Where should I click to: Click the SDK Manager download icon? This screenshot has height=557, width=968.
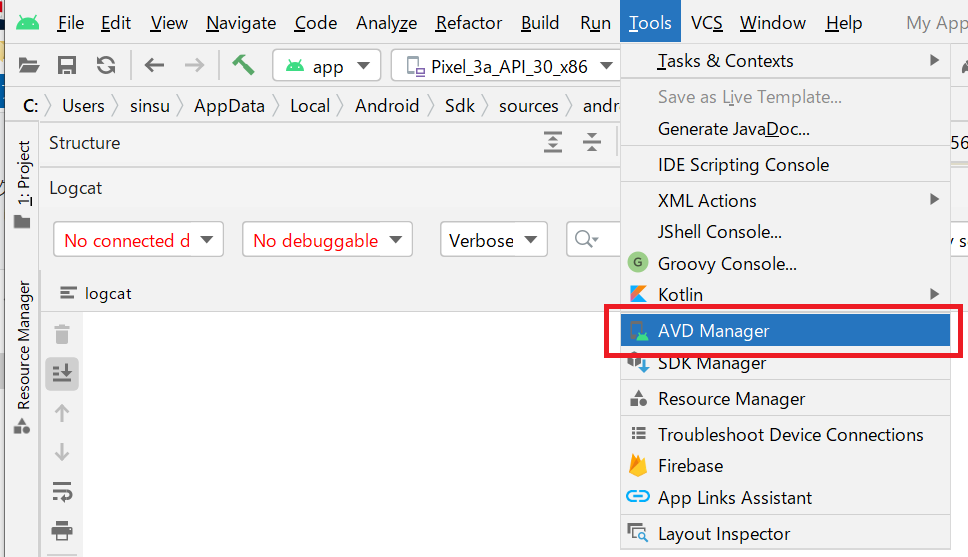(x=638, y=362)
